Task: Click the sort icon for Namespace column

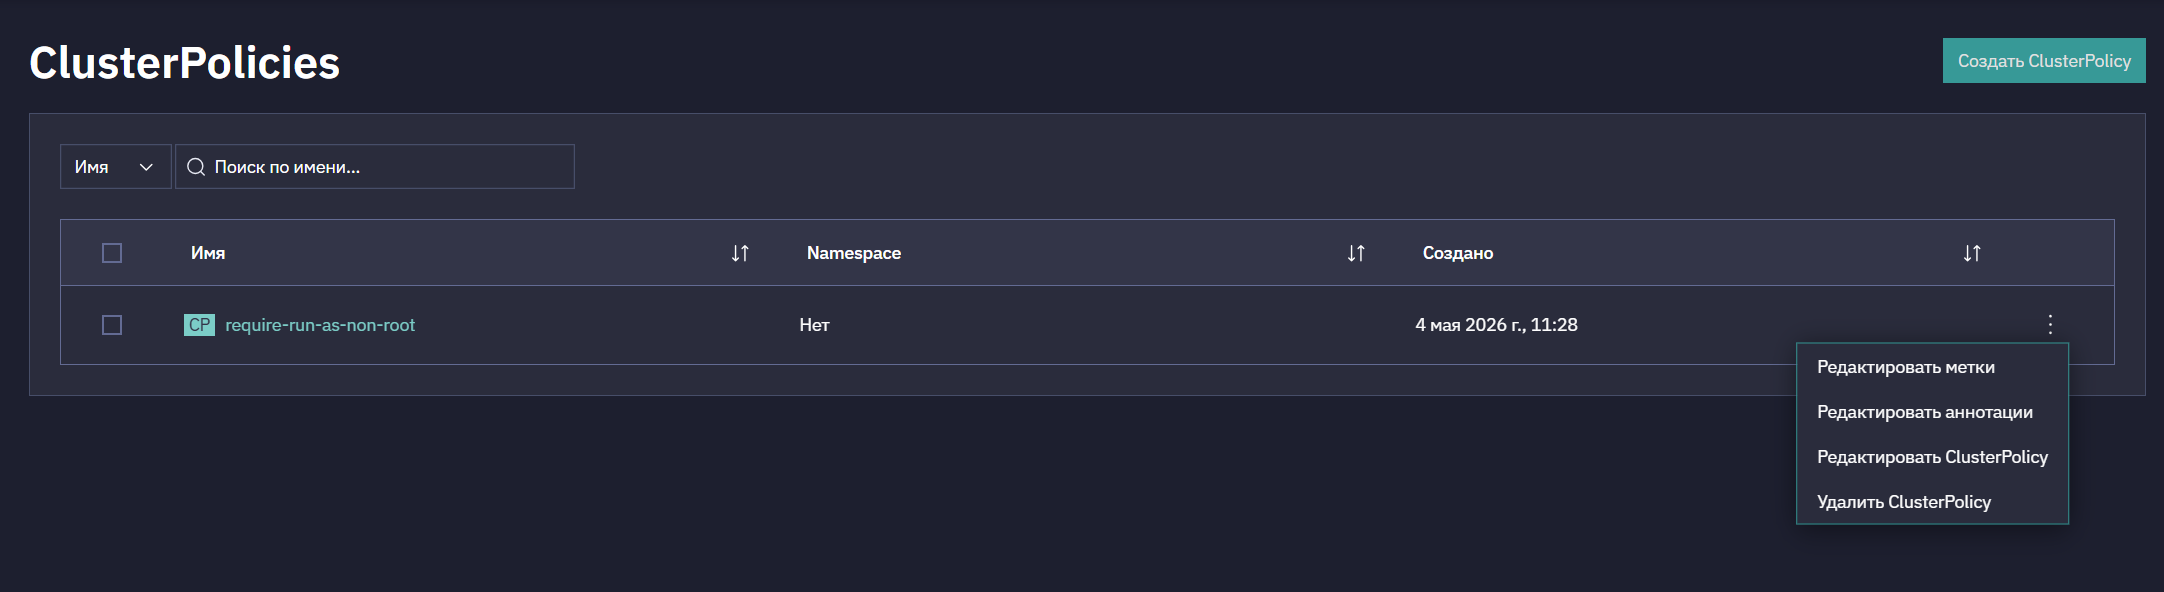Action: point(1356,253)
